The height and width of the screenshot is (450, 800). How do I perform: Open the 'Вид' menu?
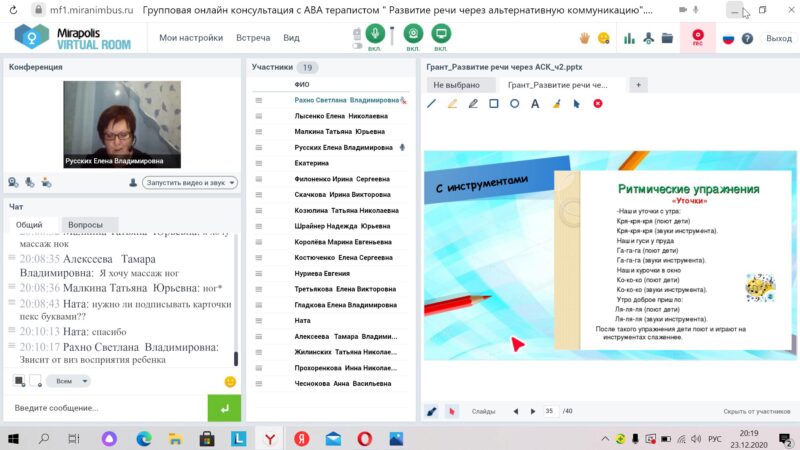(x=291, y=38)
